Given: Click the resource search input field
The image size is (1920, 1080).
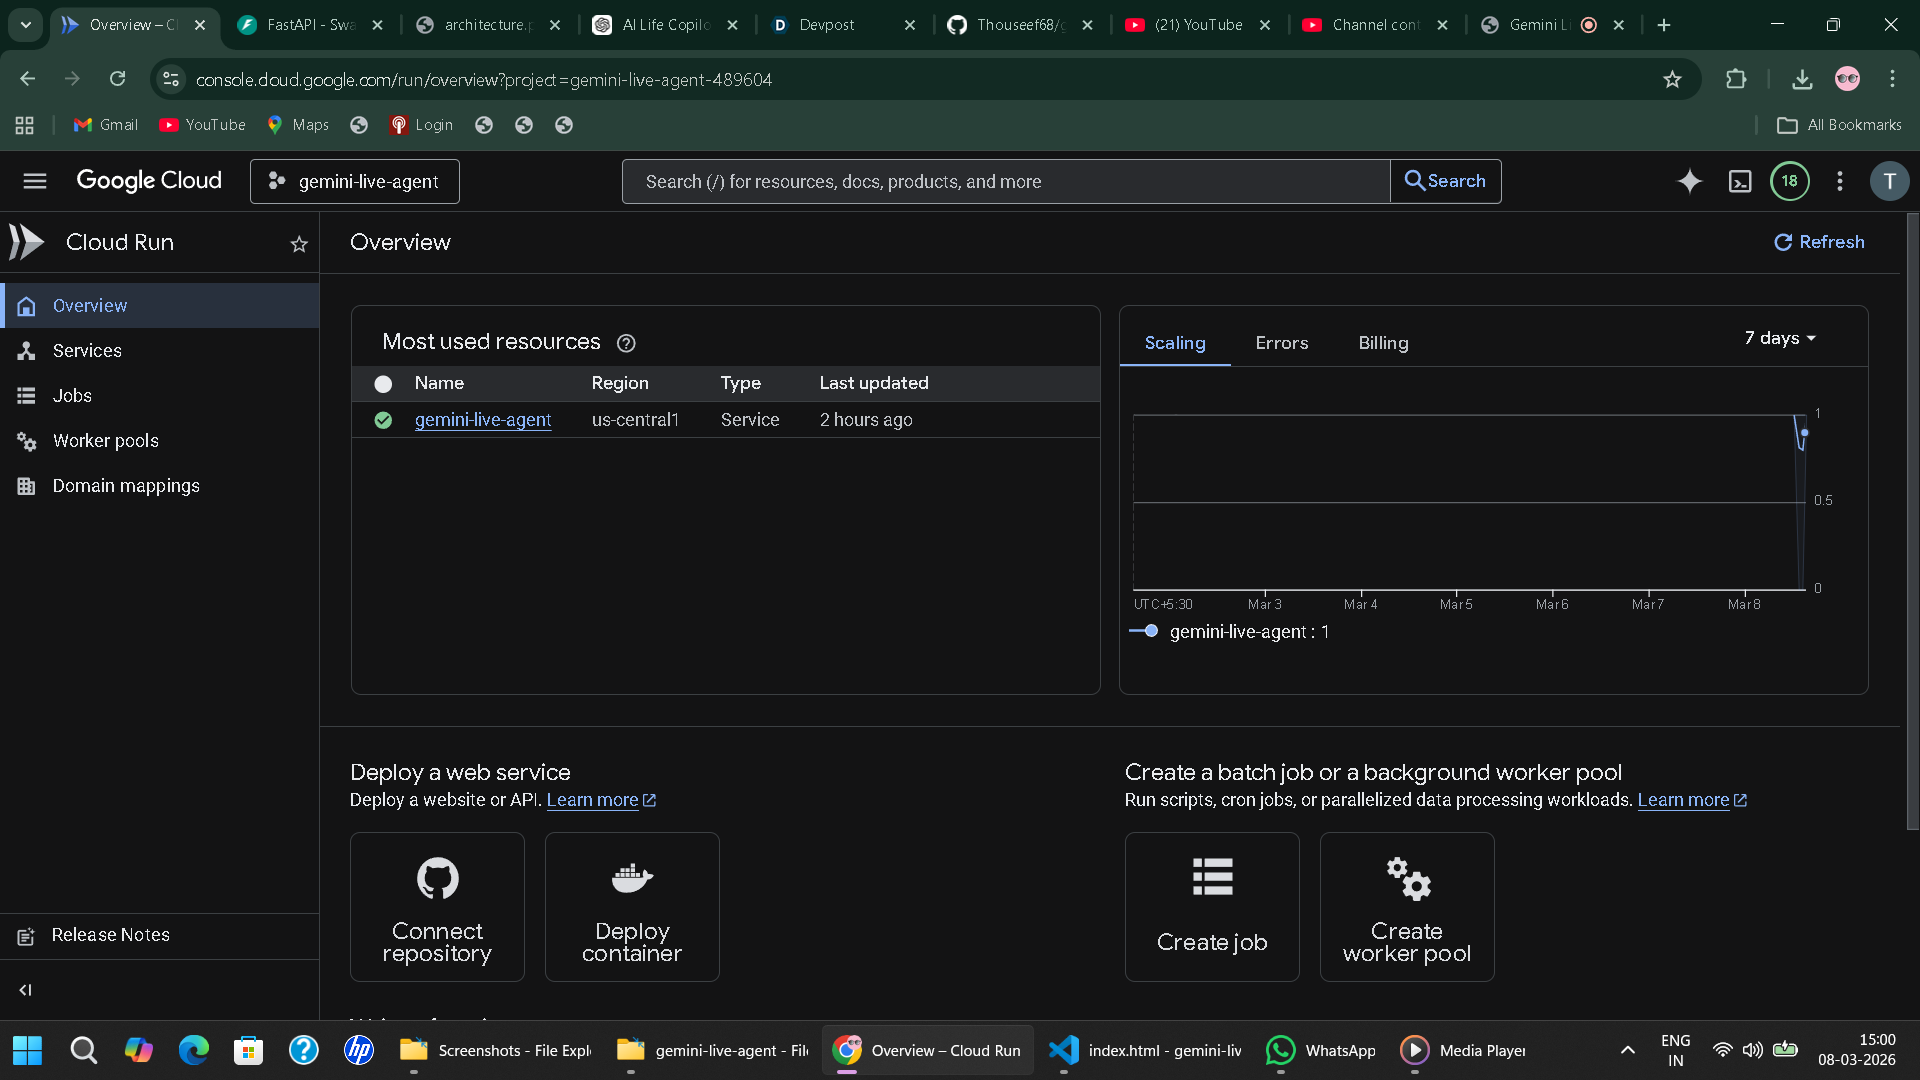Looking at the screenshot, I should pos(1005,181).
